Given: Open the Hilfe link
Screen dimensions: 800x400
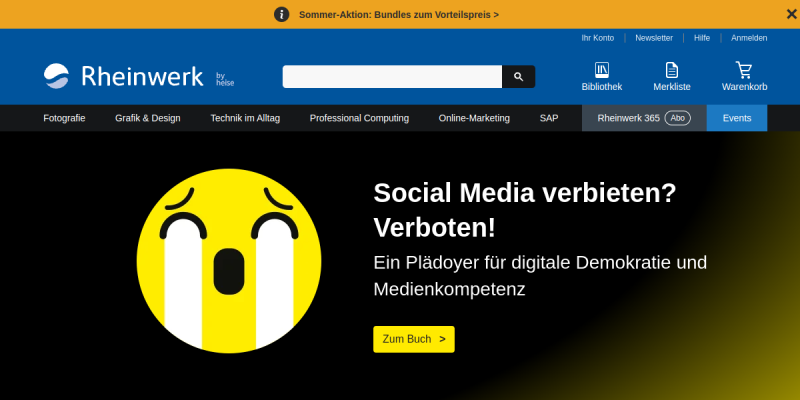Looking at the screenshot, I should pos(702,38).
